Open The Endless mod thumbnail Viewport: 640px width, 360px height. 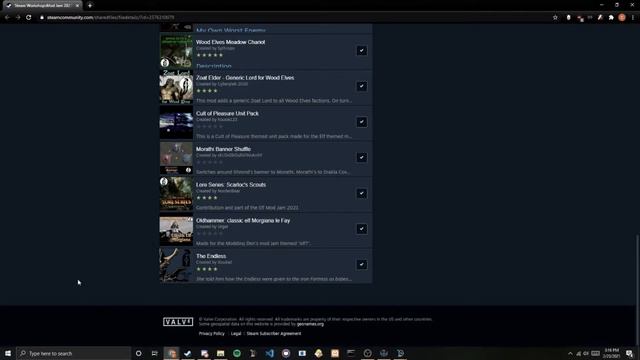(x=176, y=265)
